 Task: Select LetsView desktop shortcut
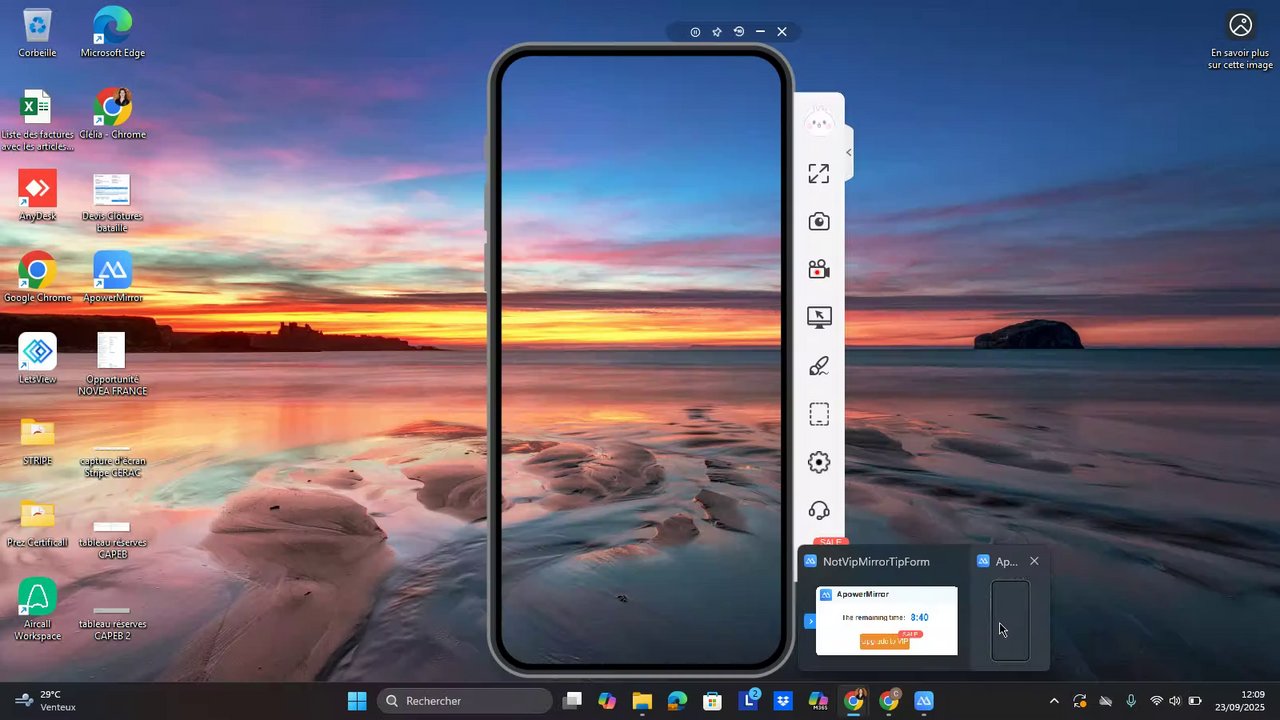click(x=37, y=359)
